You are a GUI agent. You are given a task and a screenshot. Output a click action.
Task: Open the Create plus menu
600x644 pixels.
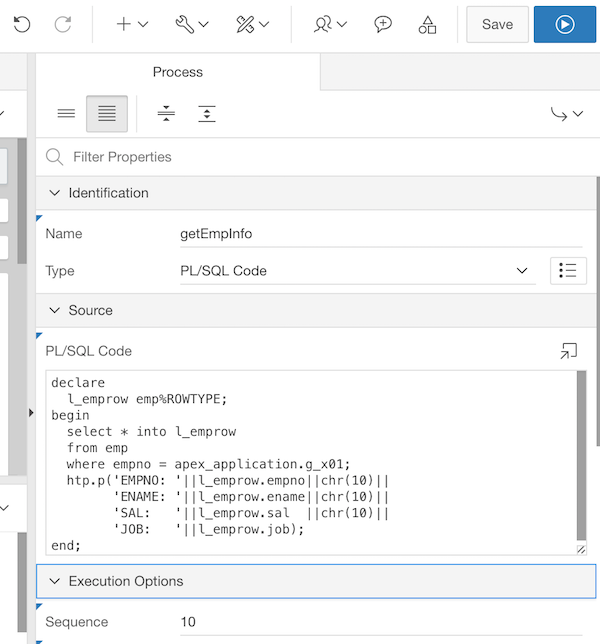pos(131,25)
